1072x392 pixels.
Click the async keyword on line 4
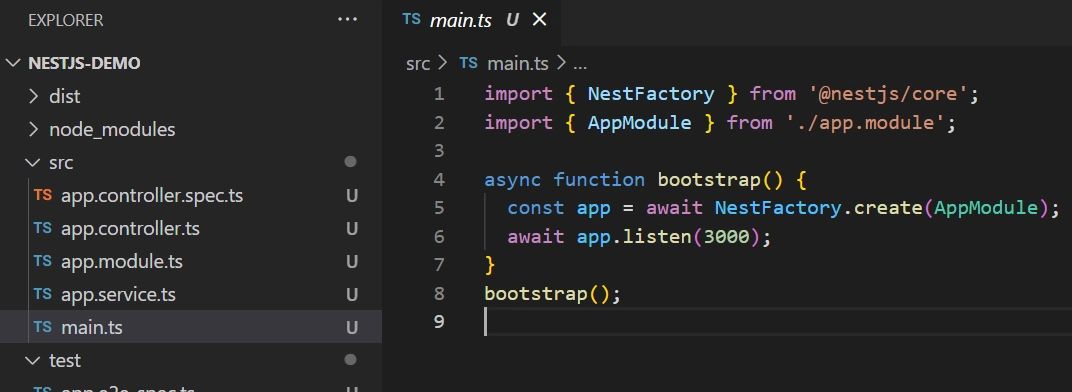coord(513,180)
